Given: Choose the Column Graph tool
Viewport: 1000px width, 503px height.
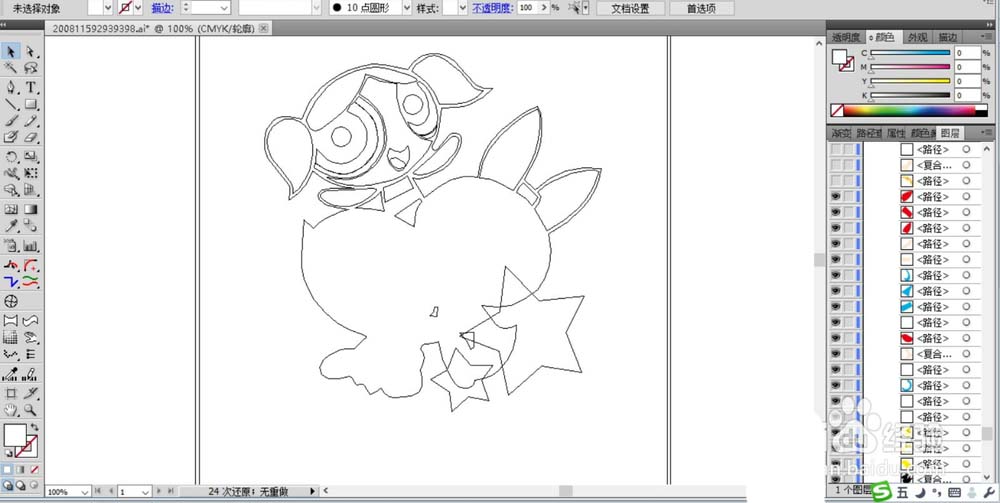Looking at the screenshot, I should (x=31, y=245).
